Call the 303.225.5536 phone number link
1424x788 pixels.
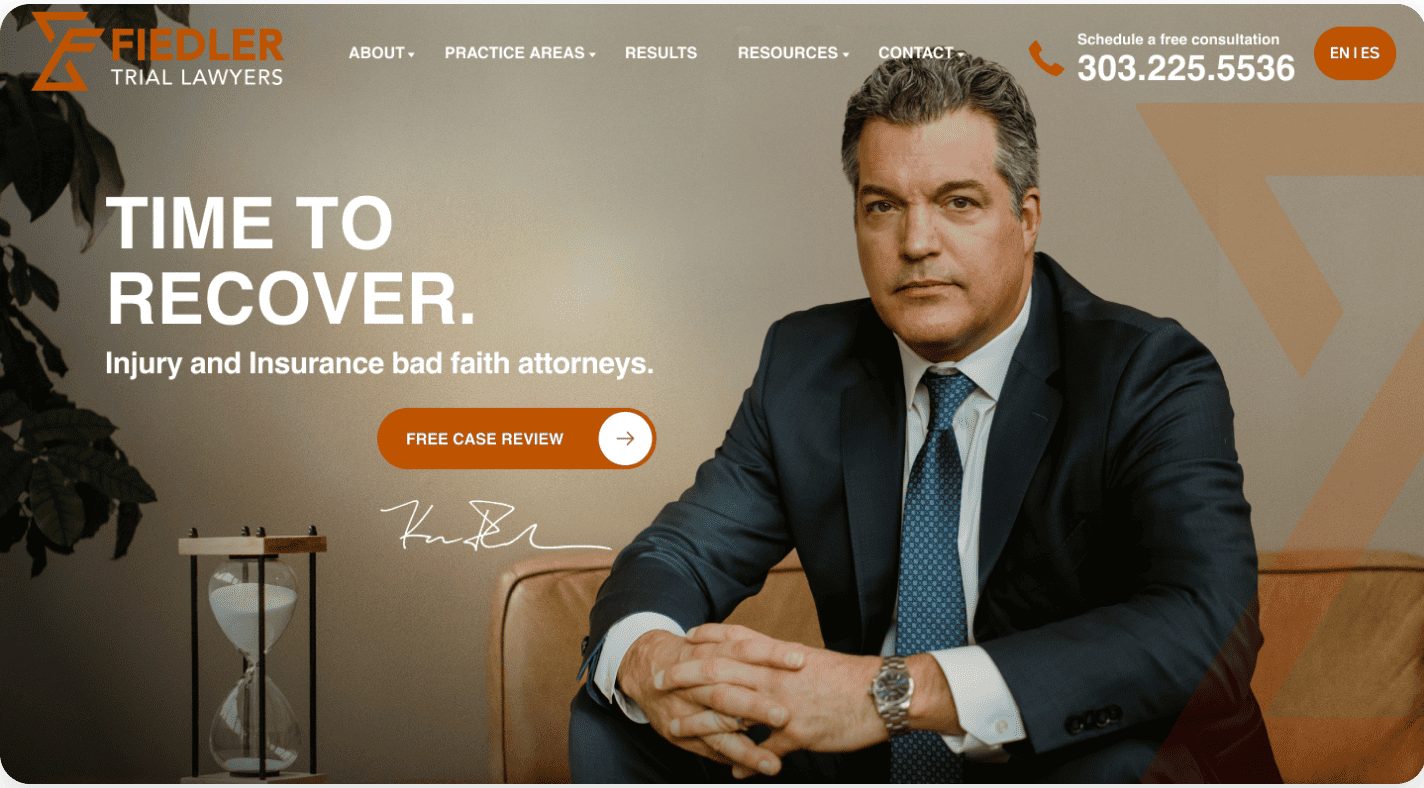(1186, 68)
